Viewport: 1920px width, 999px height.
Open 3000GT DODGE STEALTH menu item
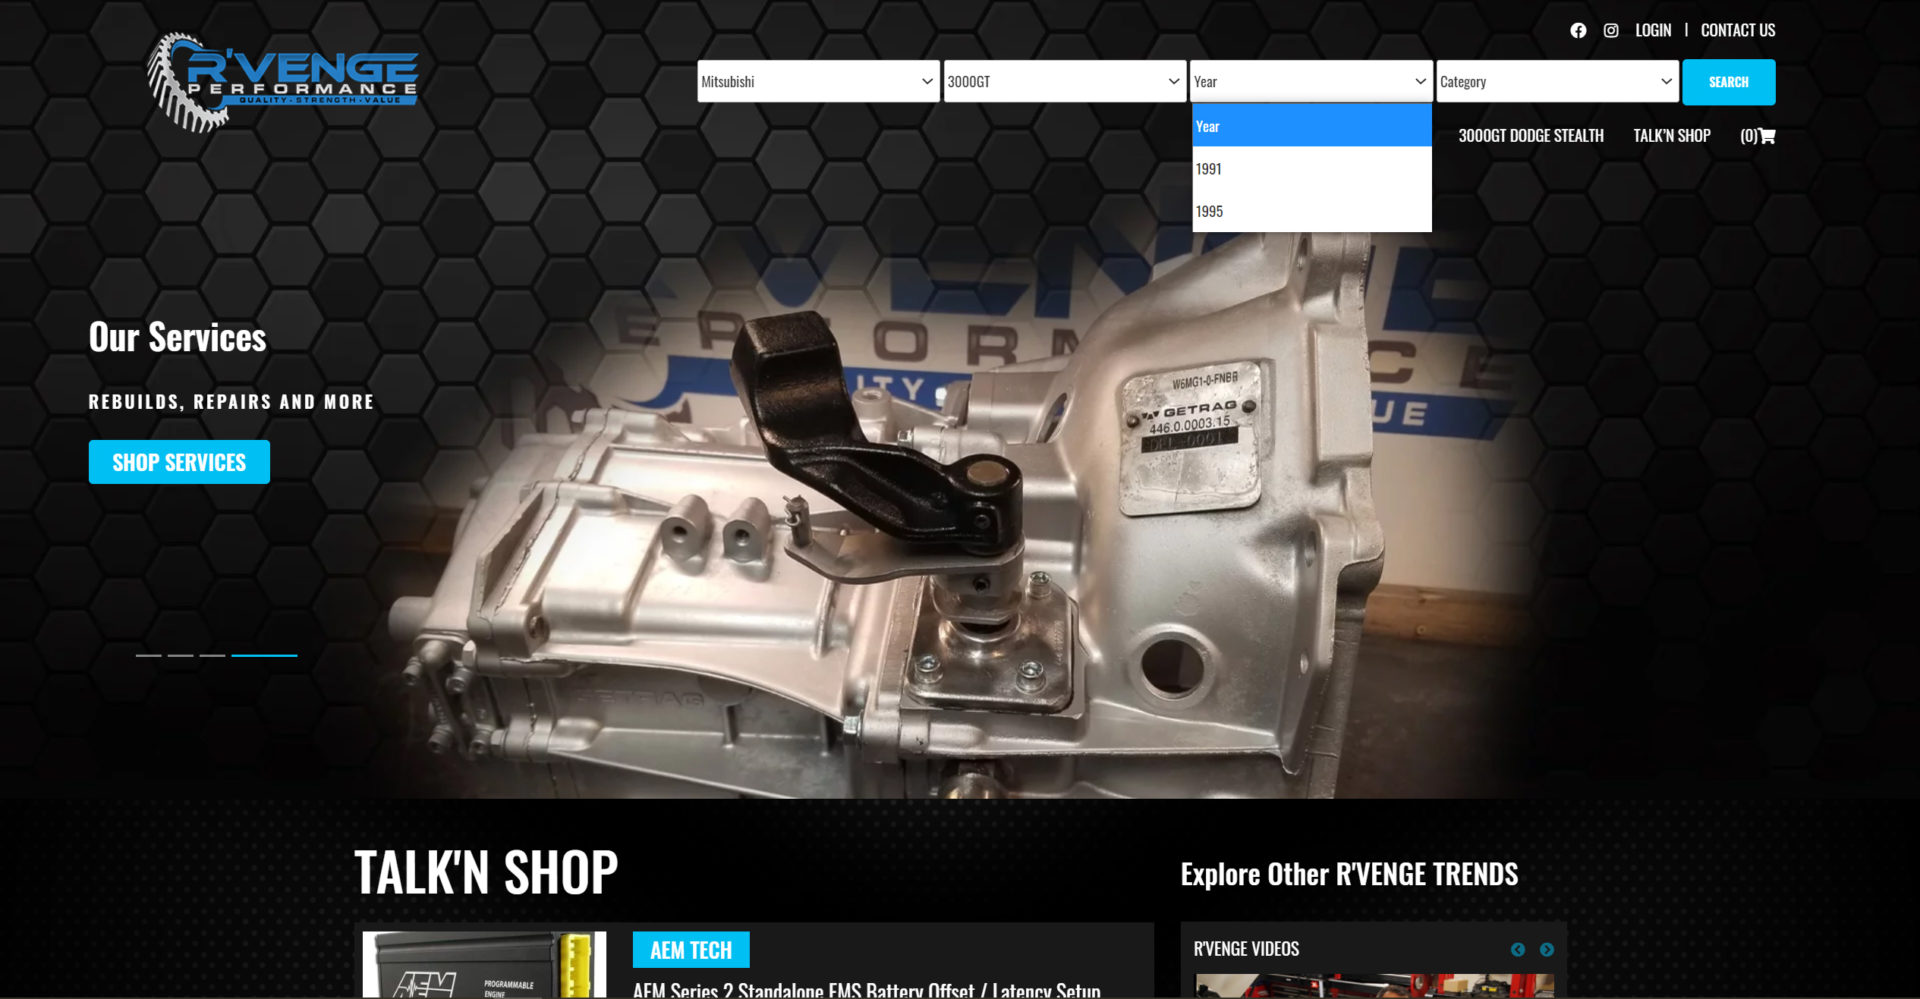(1531, 136)
